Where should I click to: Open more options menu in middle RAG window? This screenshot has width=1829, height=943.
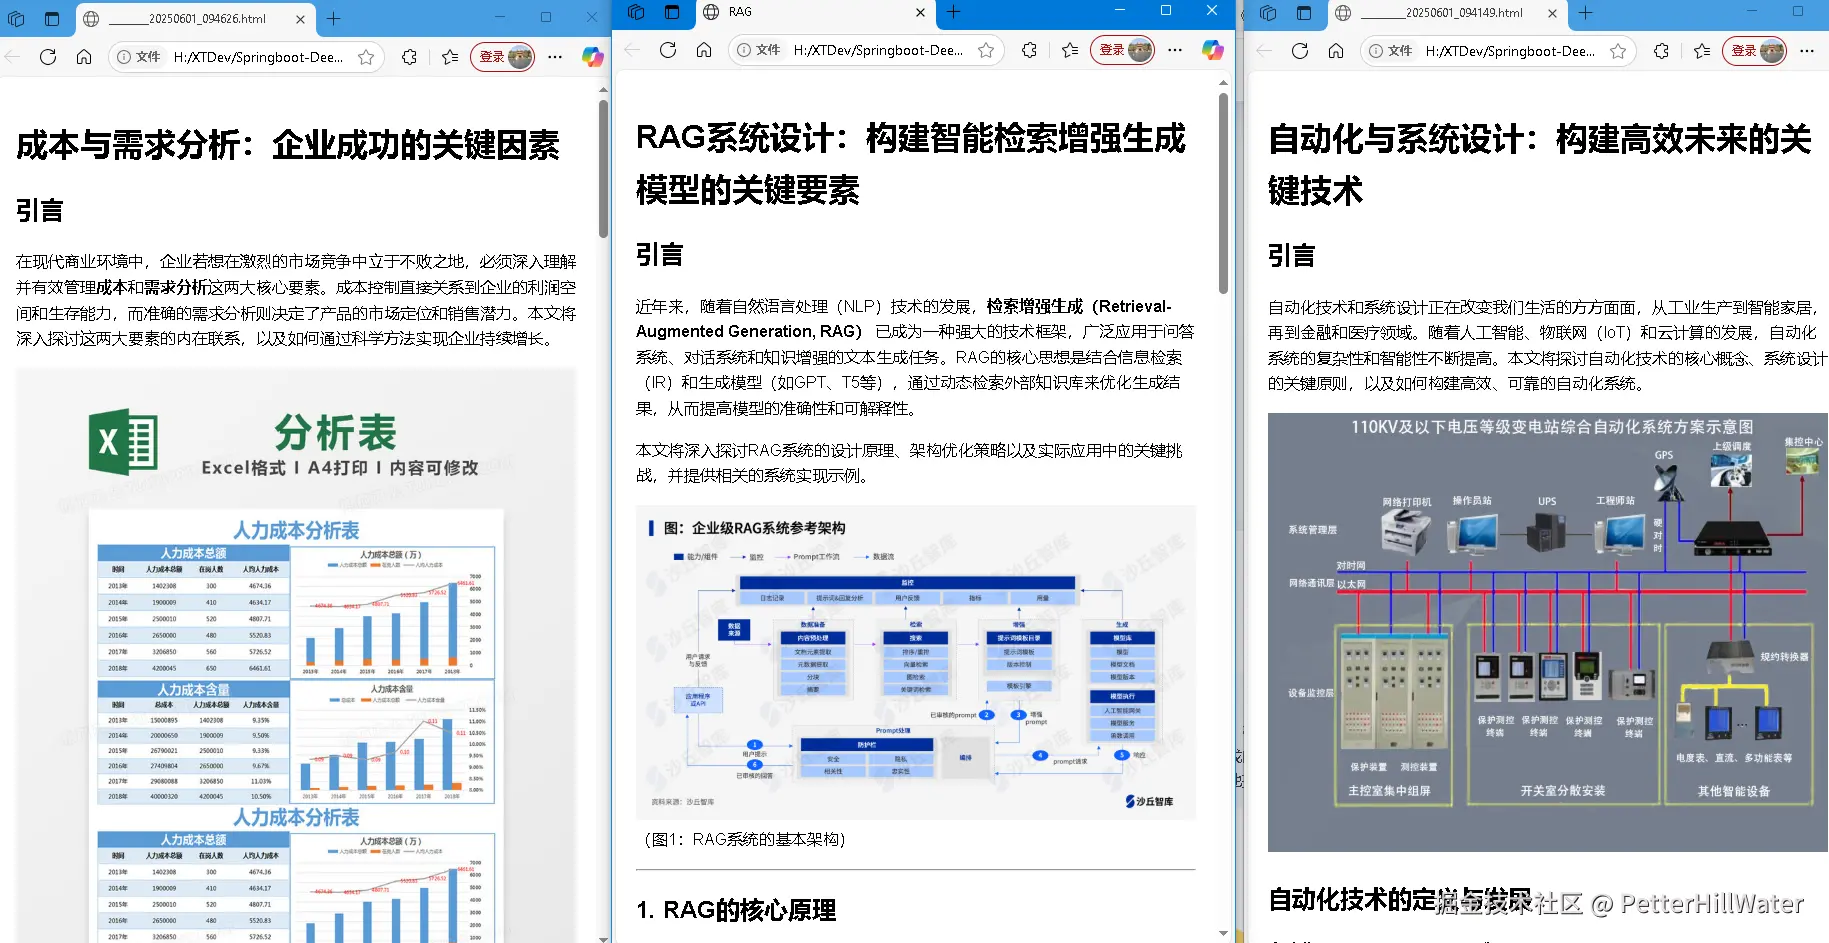coord(1175,50)
